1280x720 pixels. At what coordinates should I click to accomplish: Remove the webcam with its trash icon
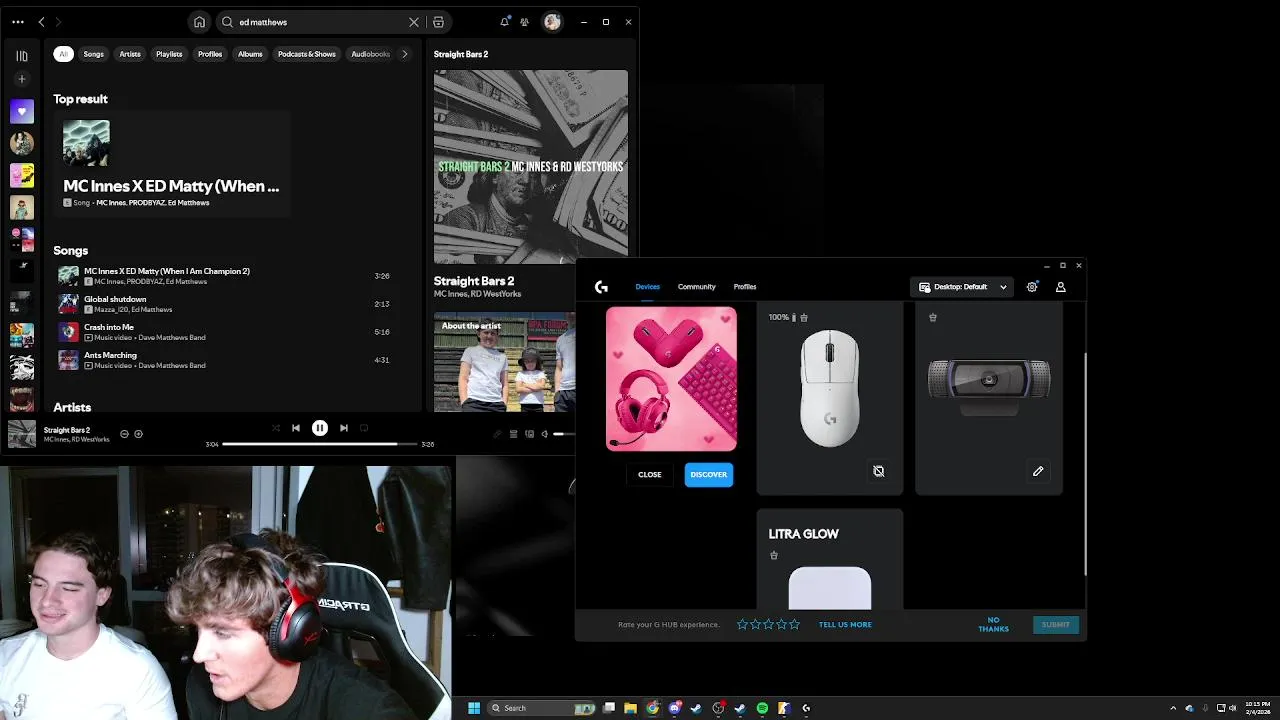[x=933, y=318]
